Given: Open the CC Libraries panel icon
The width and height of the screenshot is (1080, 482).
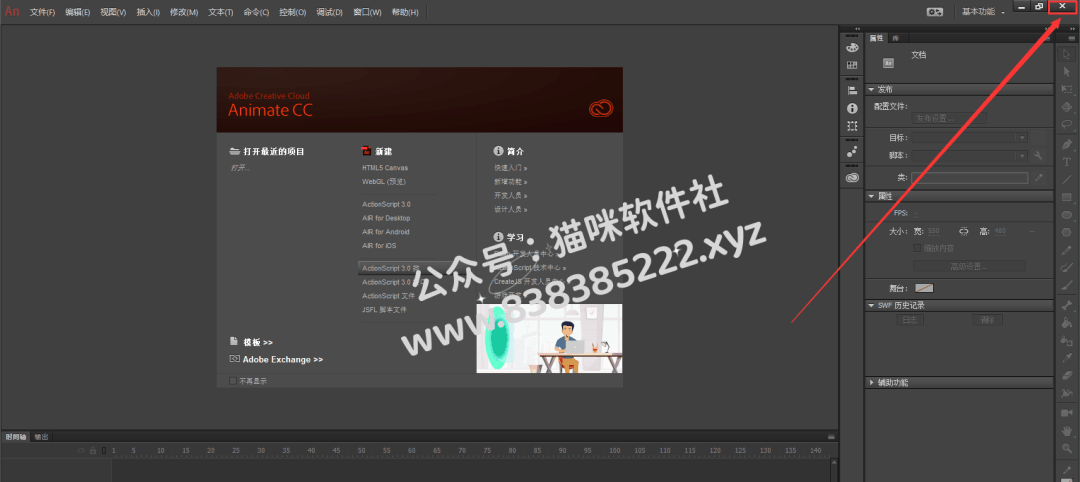Looking at the screenshot, I should pyautogui.click(x=852, y=177).
